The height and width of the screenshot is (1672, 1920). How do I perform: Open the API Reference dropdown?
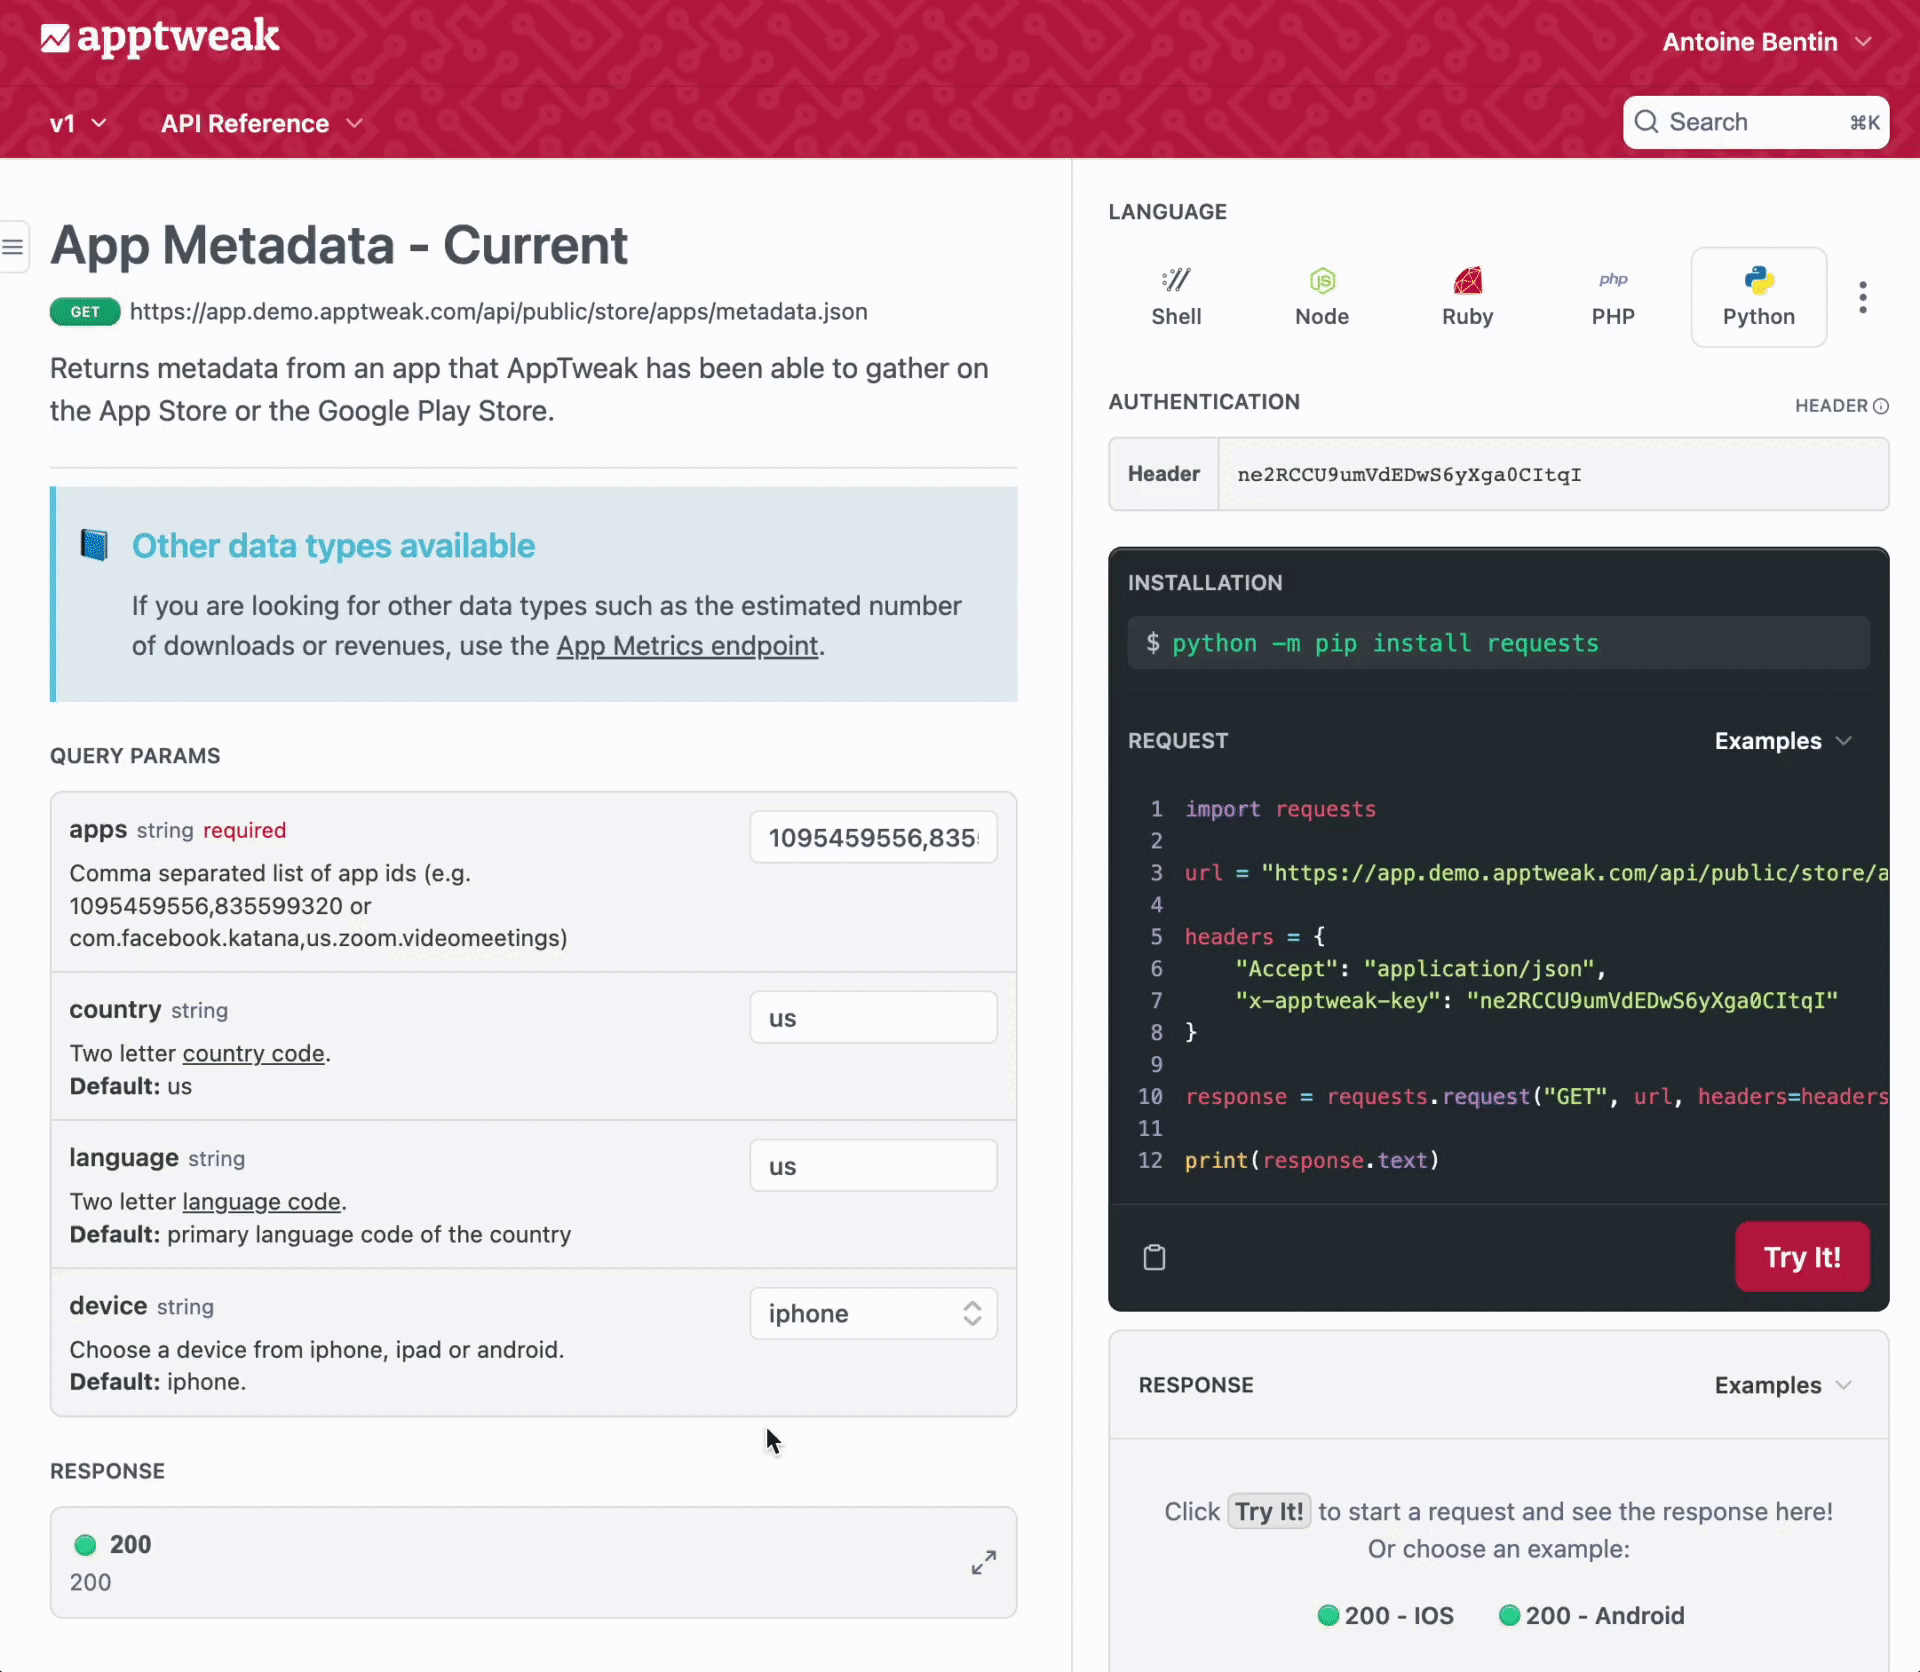coord(261,123)
